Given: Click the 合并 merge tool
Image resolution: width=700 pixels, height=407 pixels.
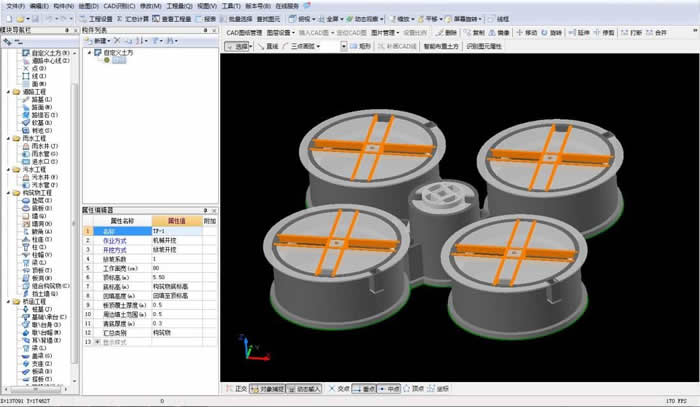Looking at the screenshot, I should (656, 33).
